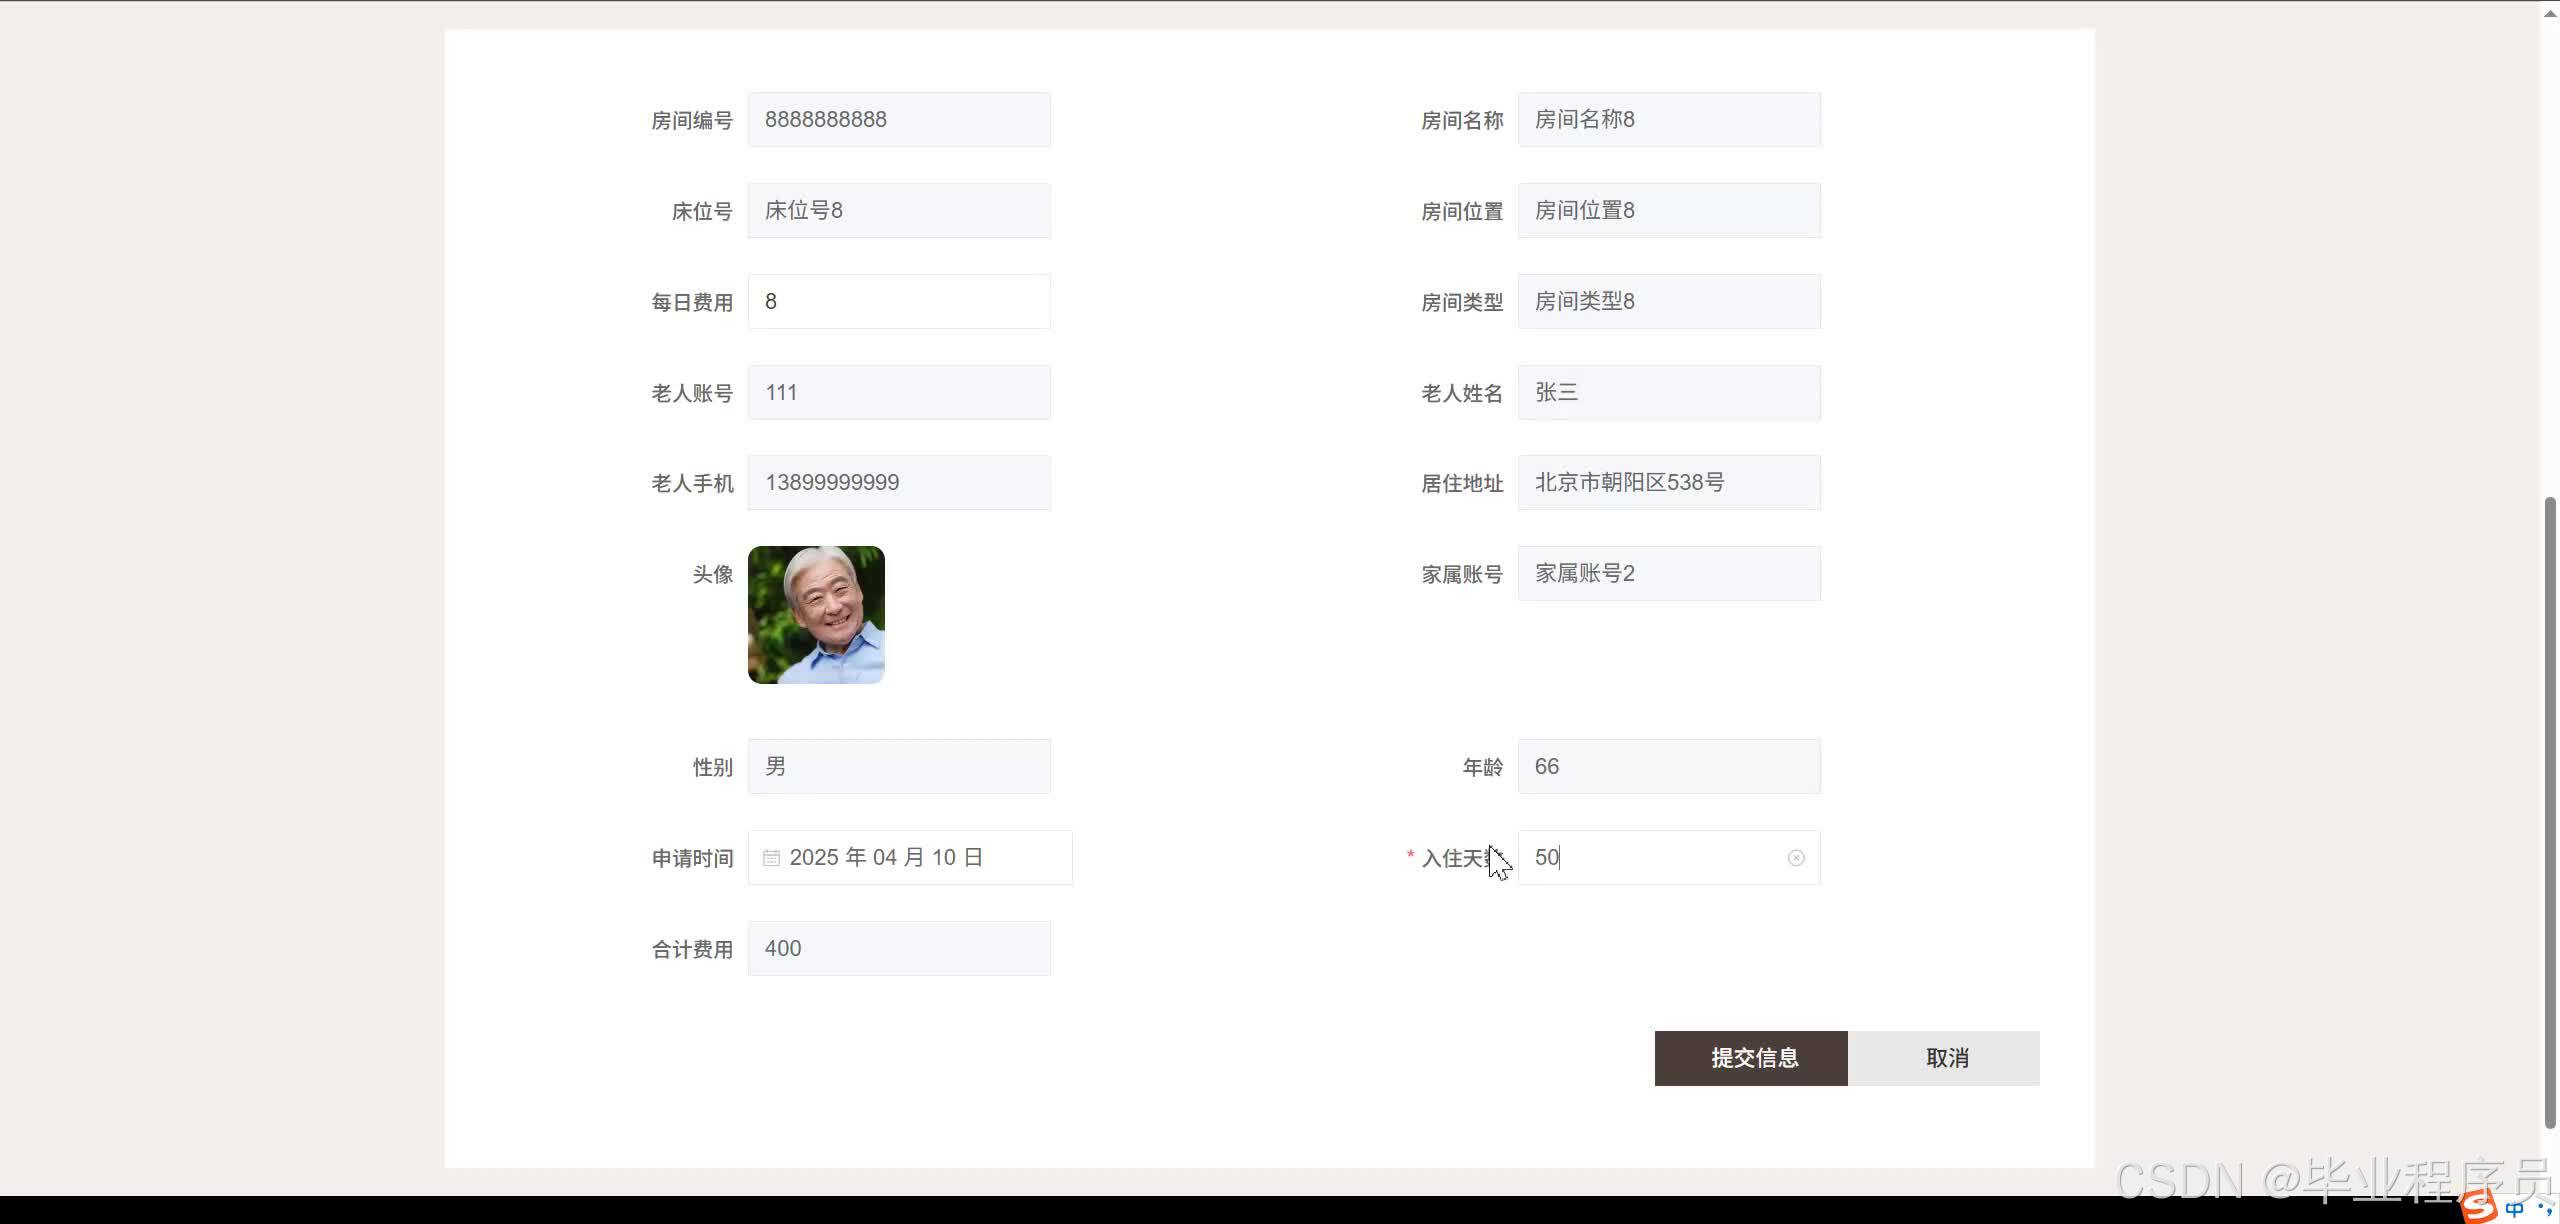Screen dimensions: 2560x1224
Task: Click the 性别 field showing 男
Action: 897,766
